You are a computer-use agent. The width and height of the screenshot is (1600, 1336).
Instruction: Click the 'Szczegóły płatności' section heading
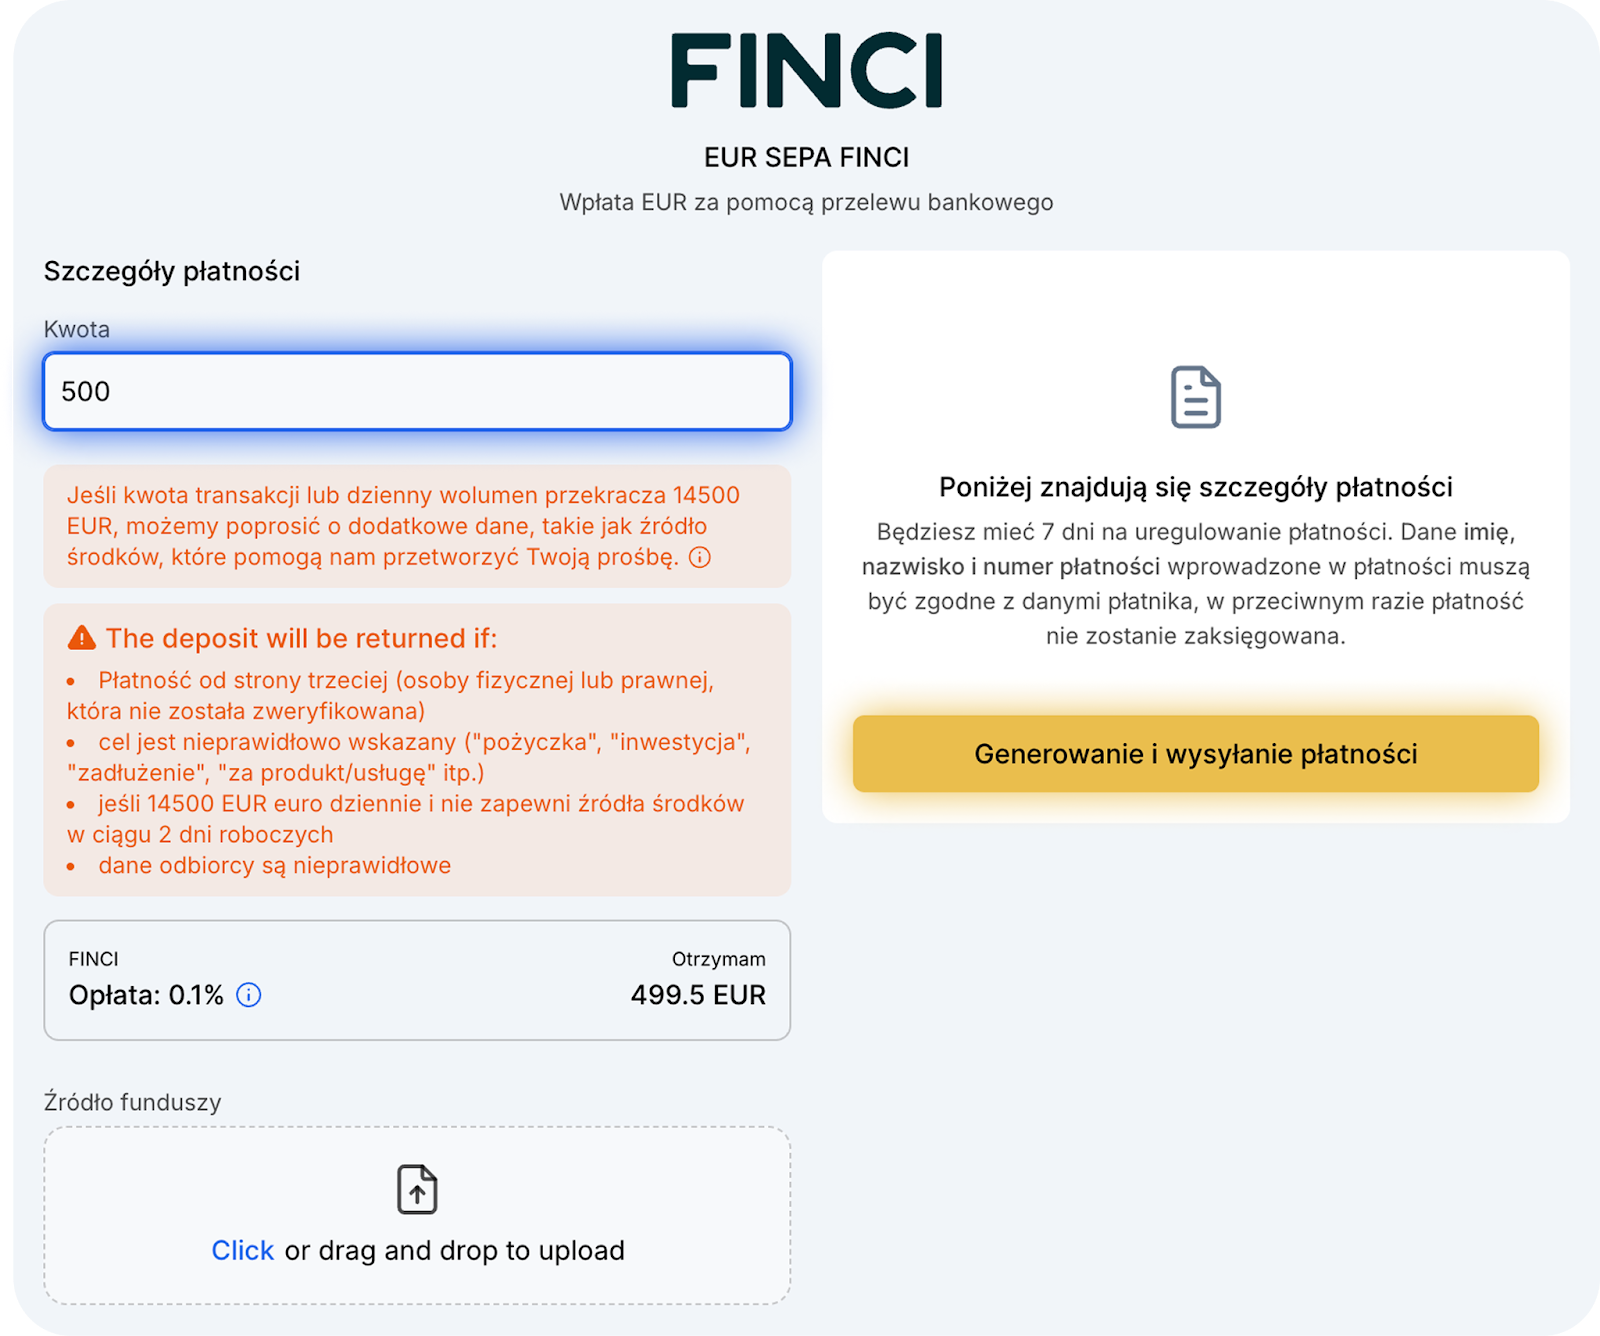172,271
